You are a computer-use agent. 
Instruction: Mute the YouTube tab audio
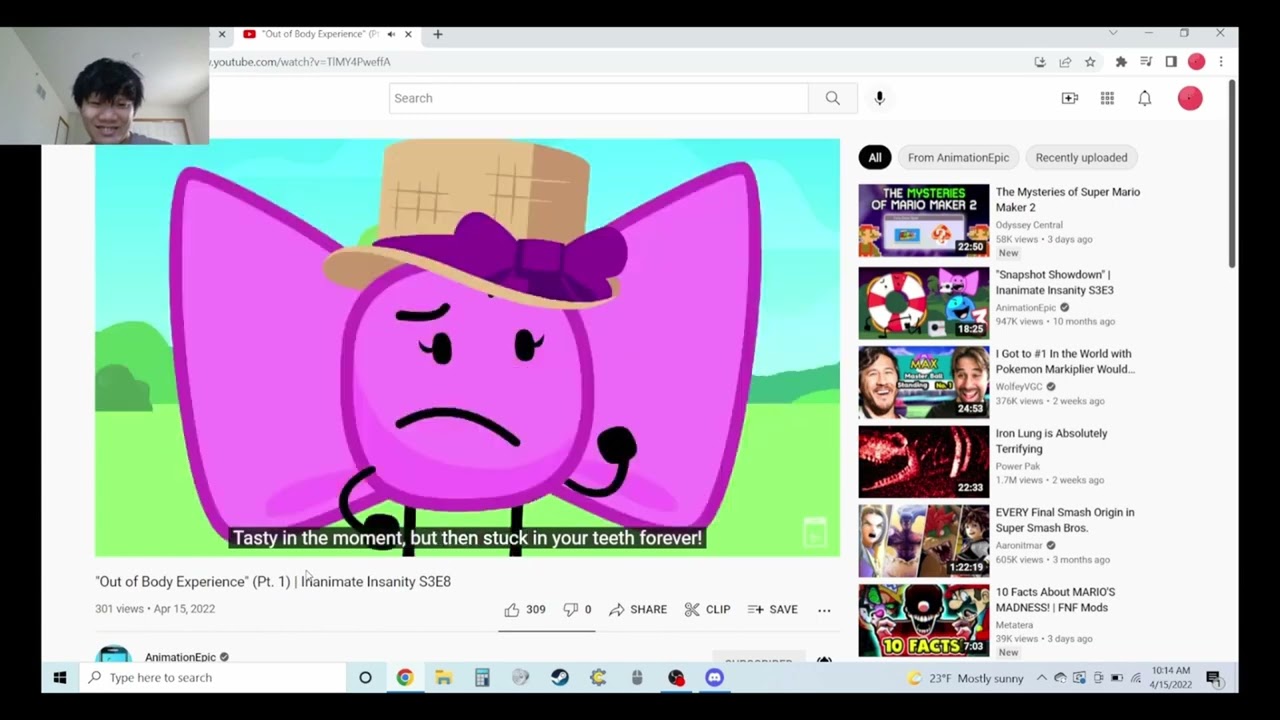(391, 34)
